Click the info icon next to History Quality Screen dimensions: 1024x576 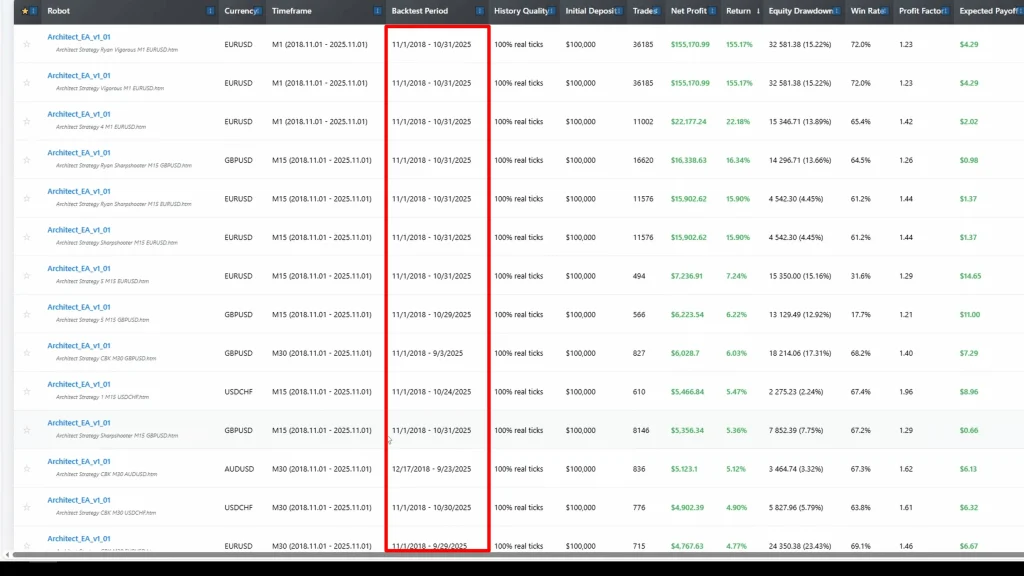pos(554,11)
